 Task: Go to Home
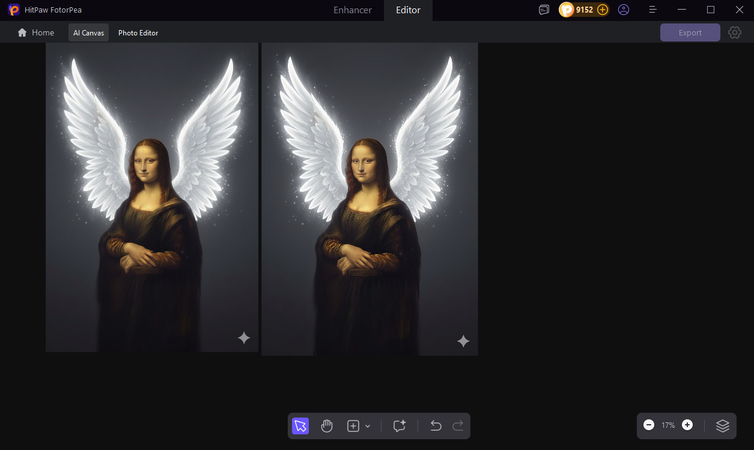[36, 33]
